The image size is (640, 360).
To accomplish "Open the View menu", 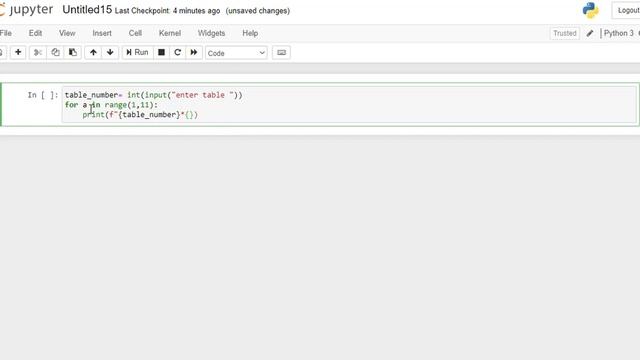I will [67, 33].
